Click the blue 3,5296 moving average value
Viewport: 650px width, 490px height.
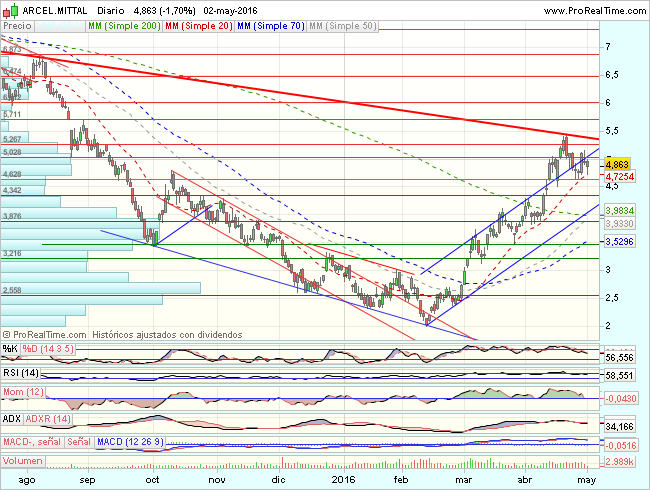click(x=620, y=241)
